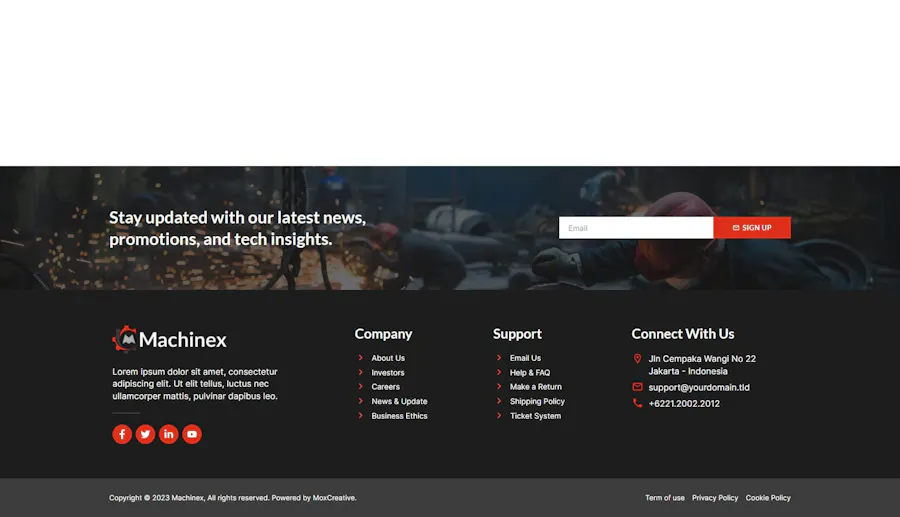Open the Privacy Policy link

pos(715,497)
